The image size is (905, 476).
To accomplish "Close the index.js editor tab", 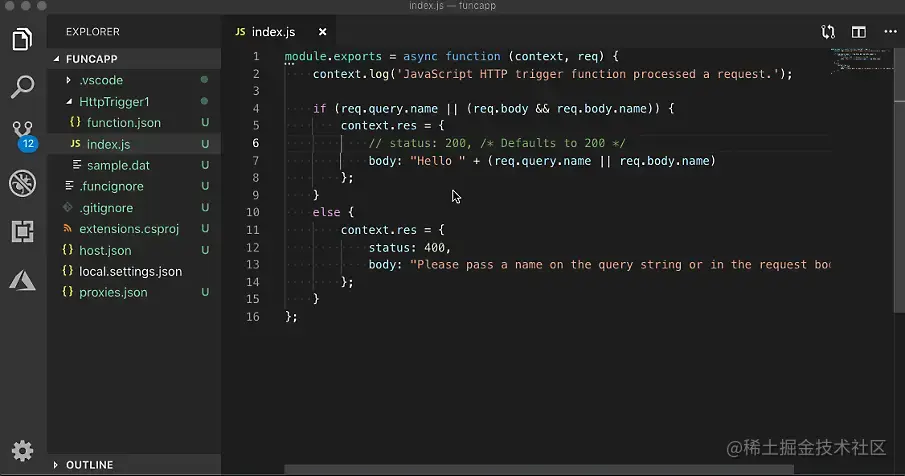I will 323,32.
